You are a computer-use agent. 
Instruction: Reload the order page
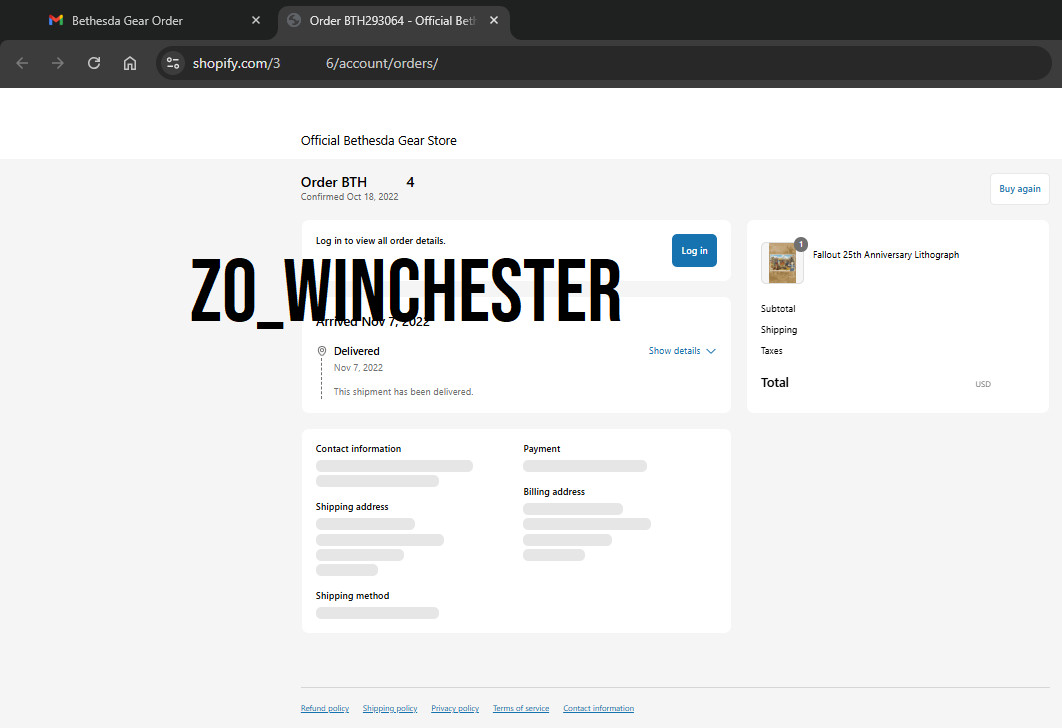94,63
